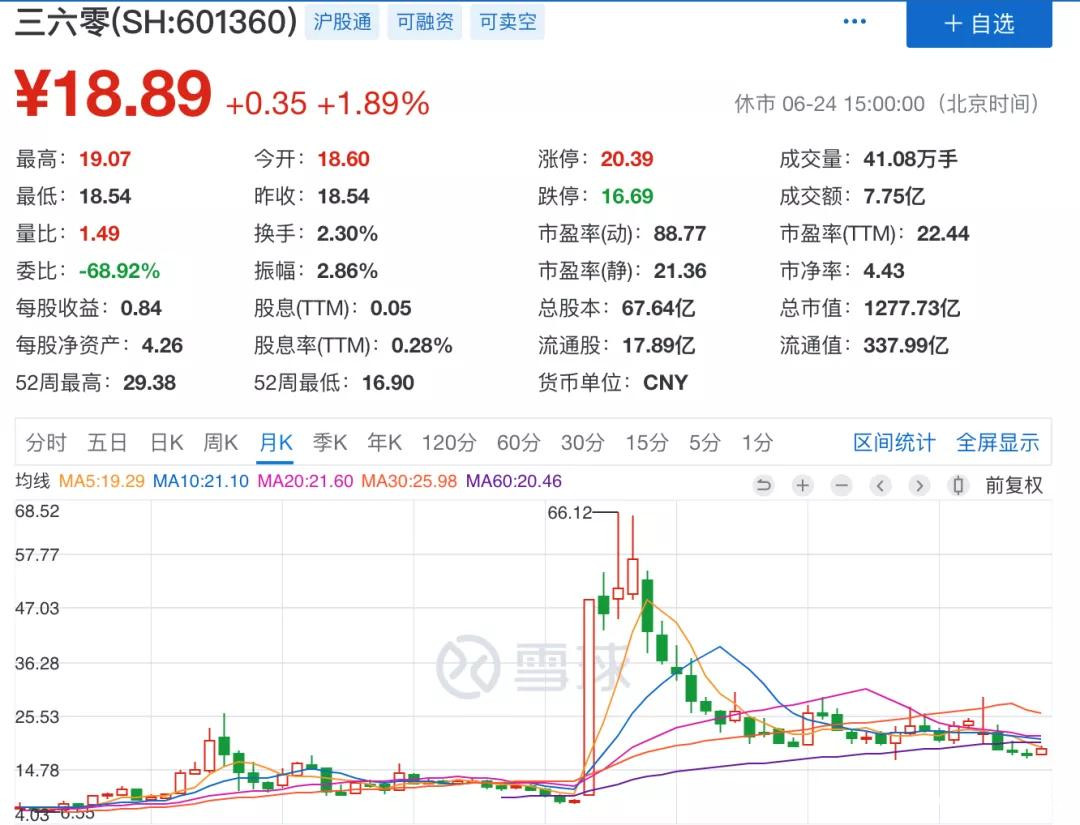
Task: Click the 成交额 value 7.75亿
Action: 894,196
